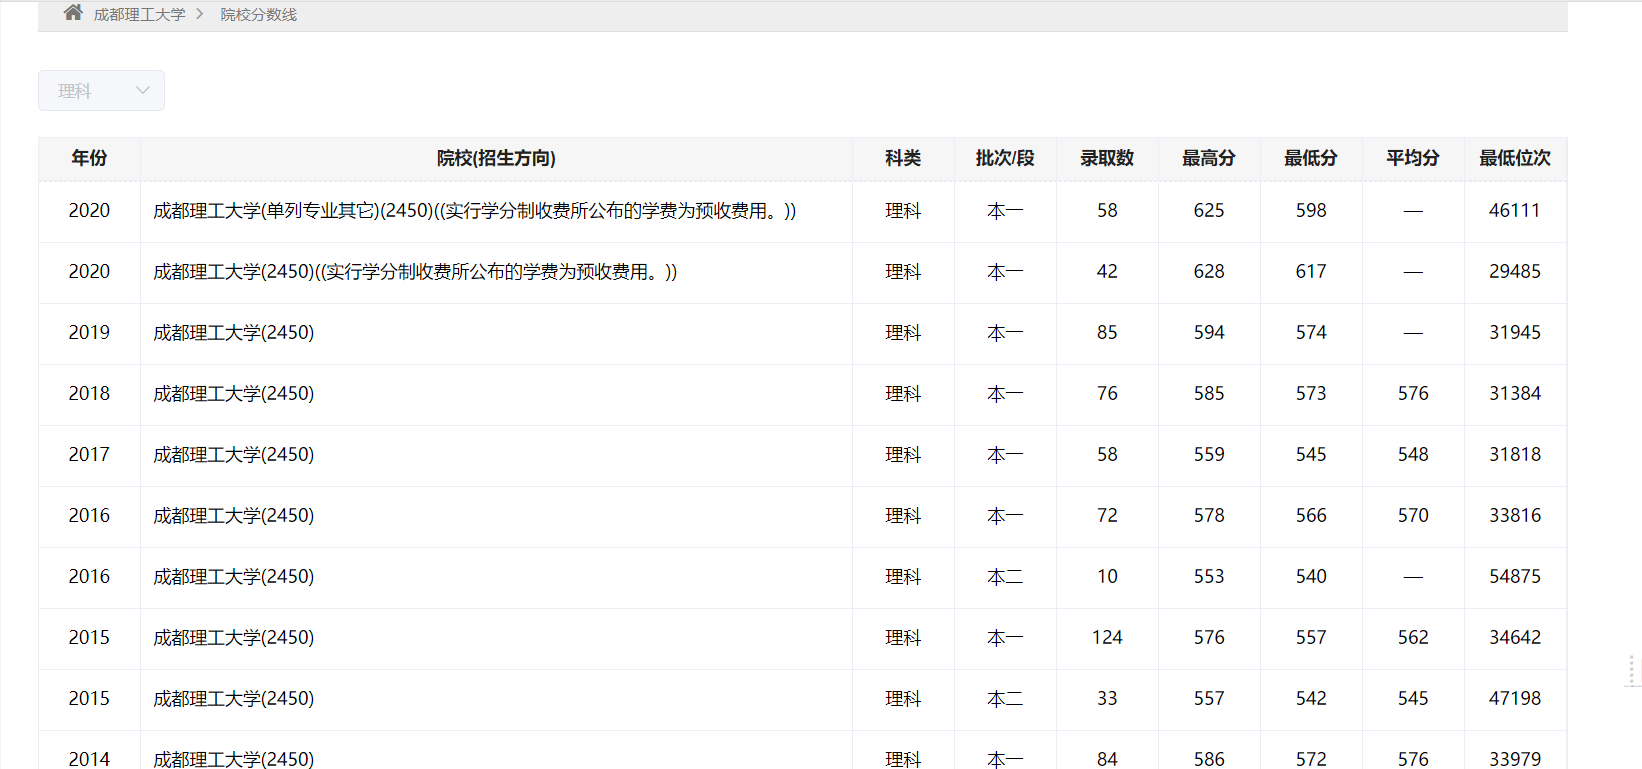
Task: Select the 2018 year cell
Action: pos(89,394)
